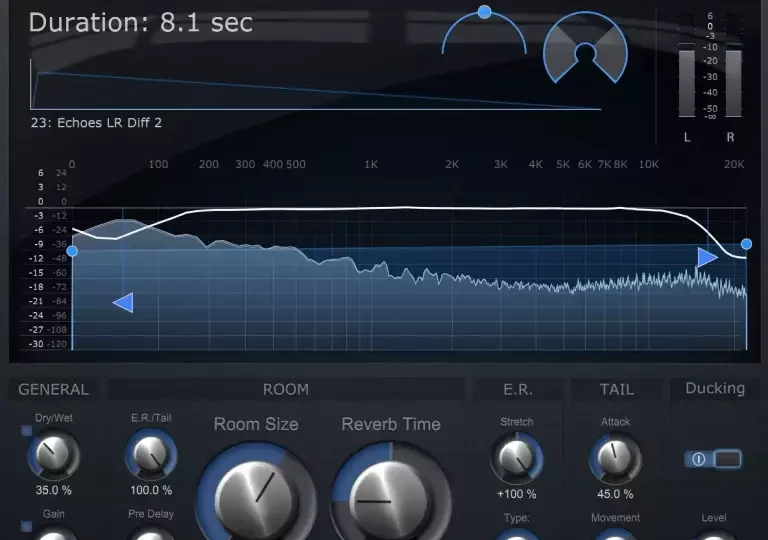This screenshot has width=768, height=540.
Task: Click the 100.0 % E.R./Tail value
Action: [x=151, y=490]
